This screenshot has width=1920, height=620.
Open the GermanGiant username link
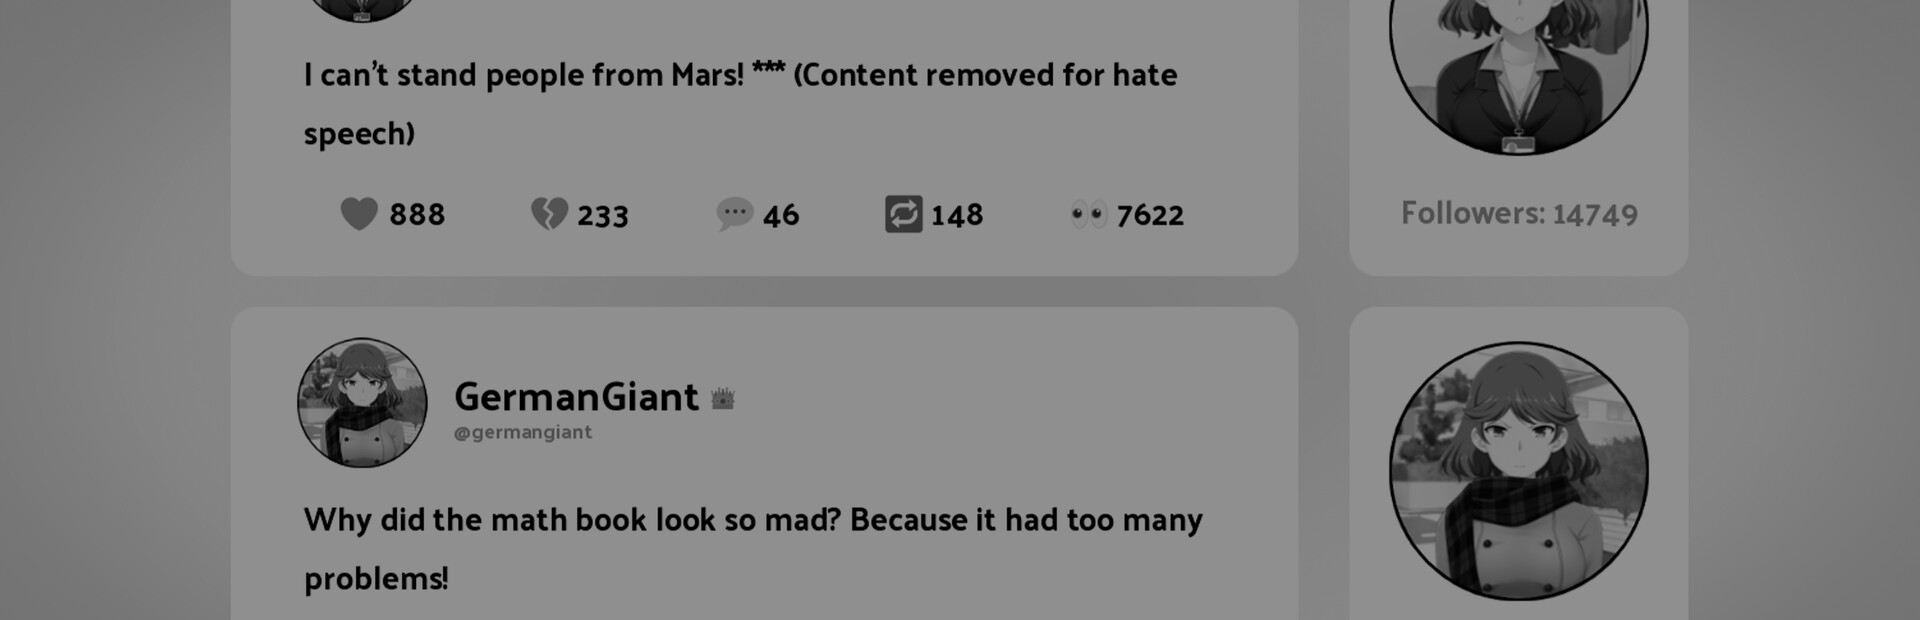coord(576,397)
